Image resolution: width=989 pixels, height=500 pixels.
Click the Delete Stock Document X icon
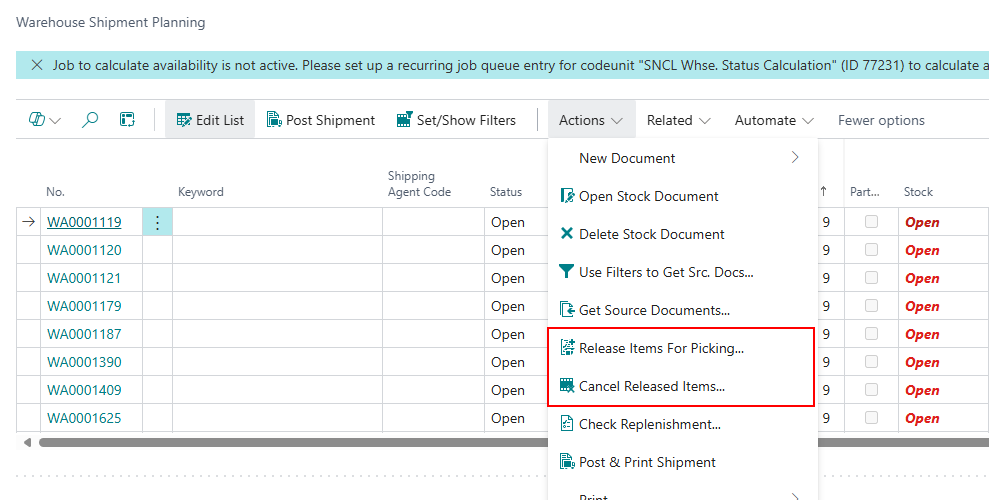pos(567,234)
